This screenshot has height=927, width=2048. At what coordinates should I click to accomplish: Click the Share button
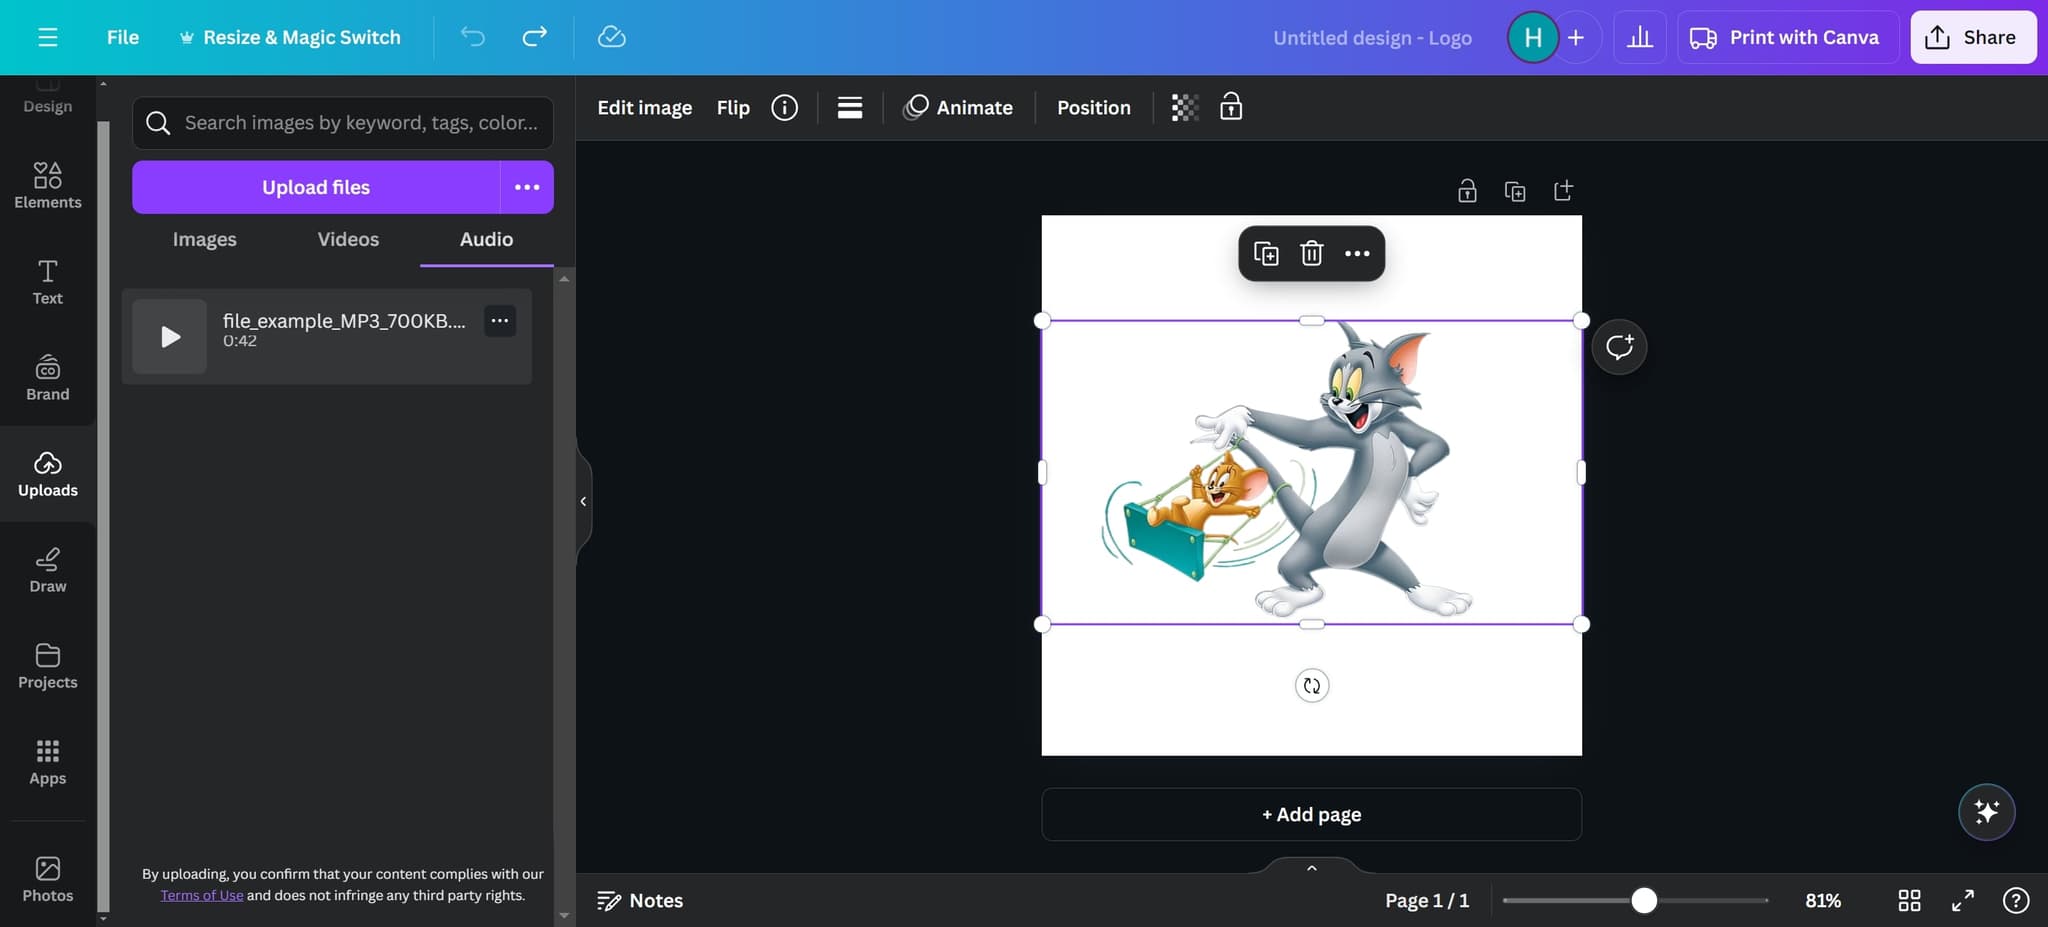pyautogui.click(x=1972, y=37)
